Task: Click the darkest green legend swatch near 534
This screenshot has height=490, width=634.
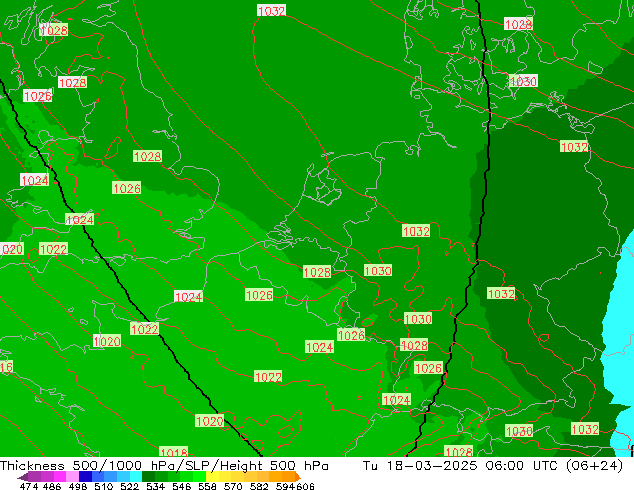Action: [x=148, y=476]
